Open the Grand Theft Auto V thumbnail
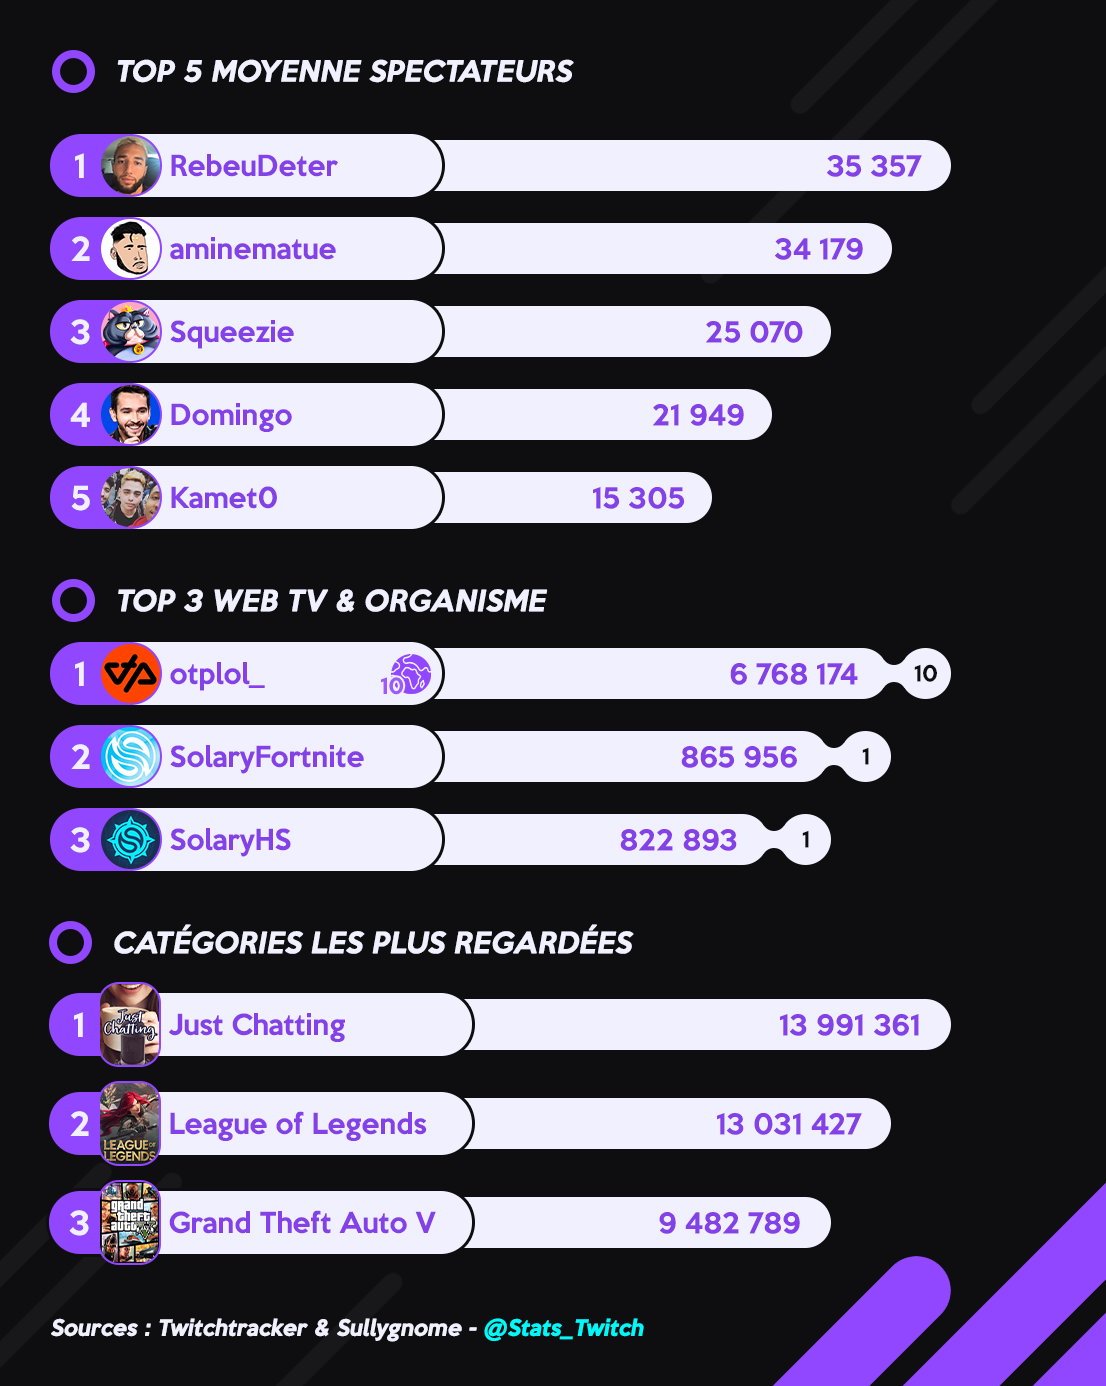 coord(130,1222)
